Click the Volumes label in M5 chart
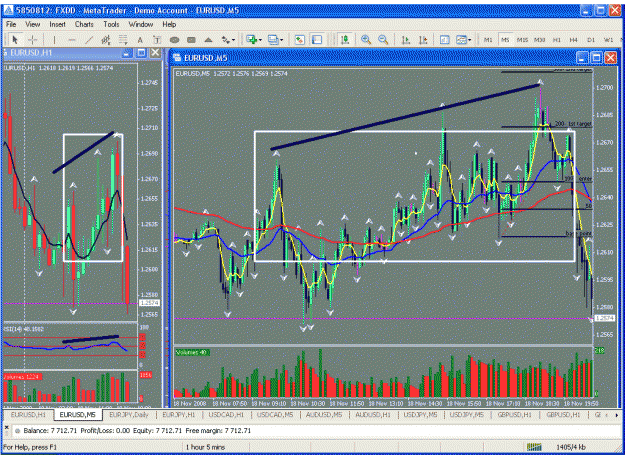Image resolution: width=625 pixels, height=455 pixels. coord(193,352)
